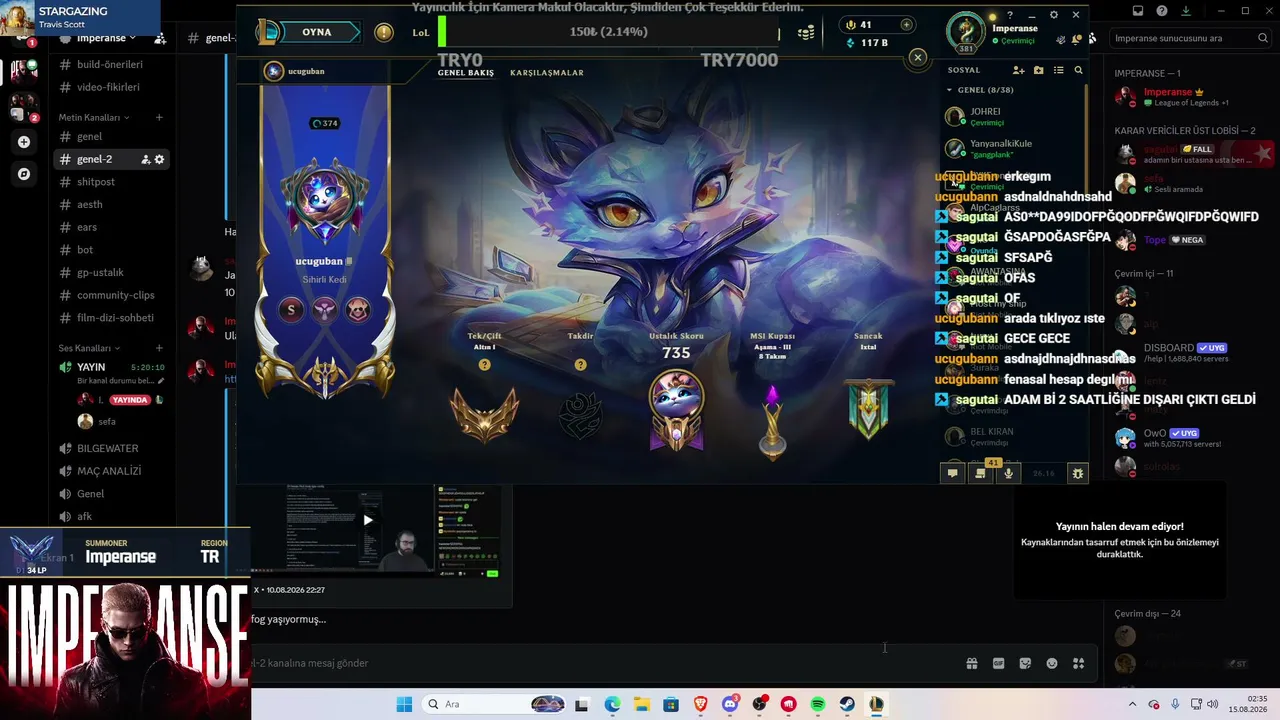Click the add a server plus button
1280x720 pixels.
(24, 142)
